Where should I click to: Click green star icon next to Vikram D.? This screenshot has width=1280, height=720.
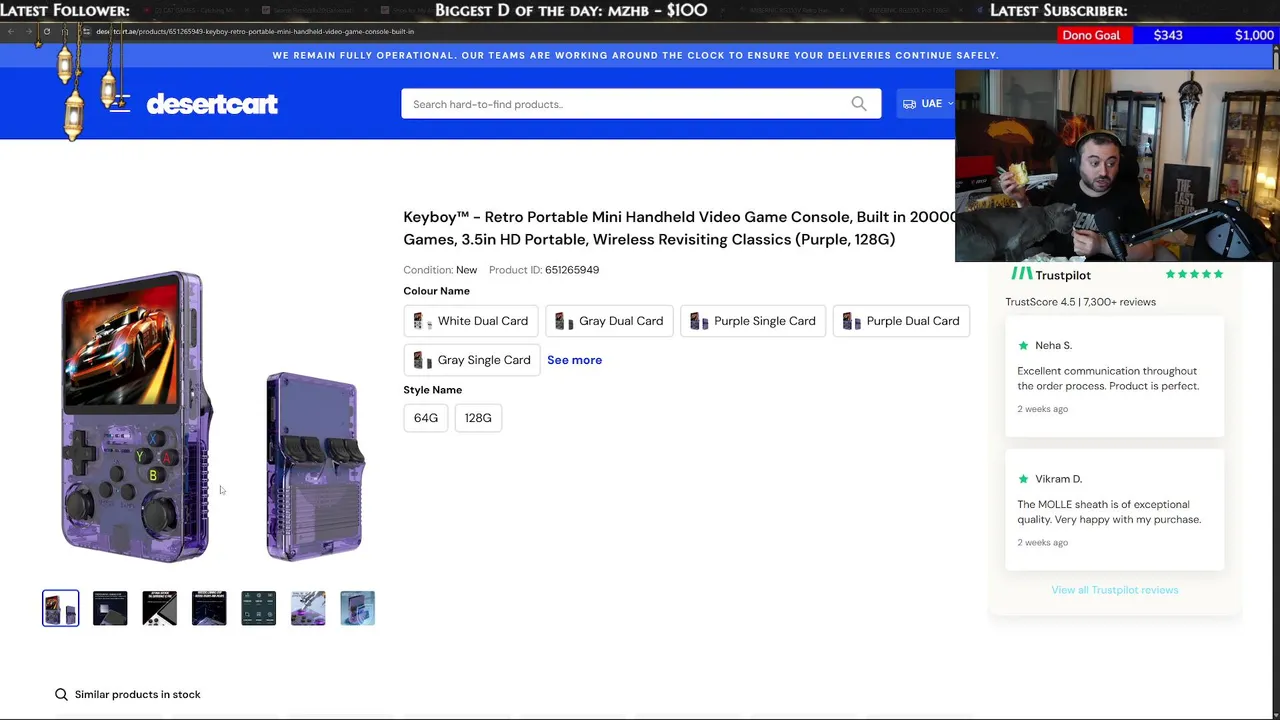1023,479
